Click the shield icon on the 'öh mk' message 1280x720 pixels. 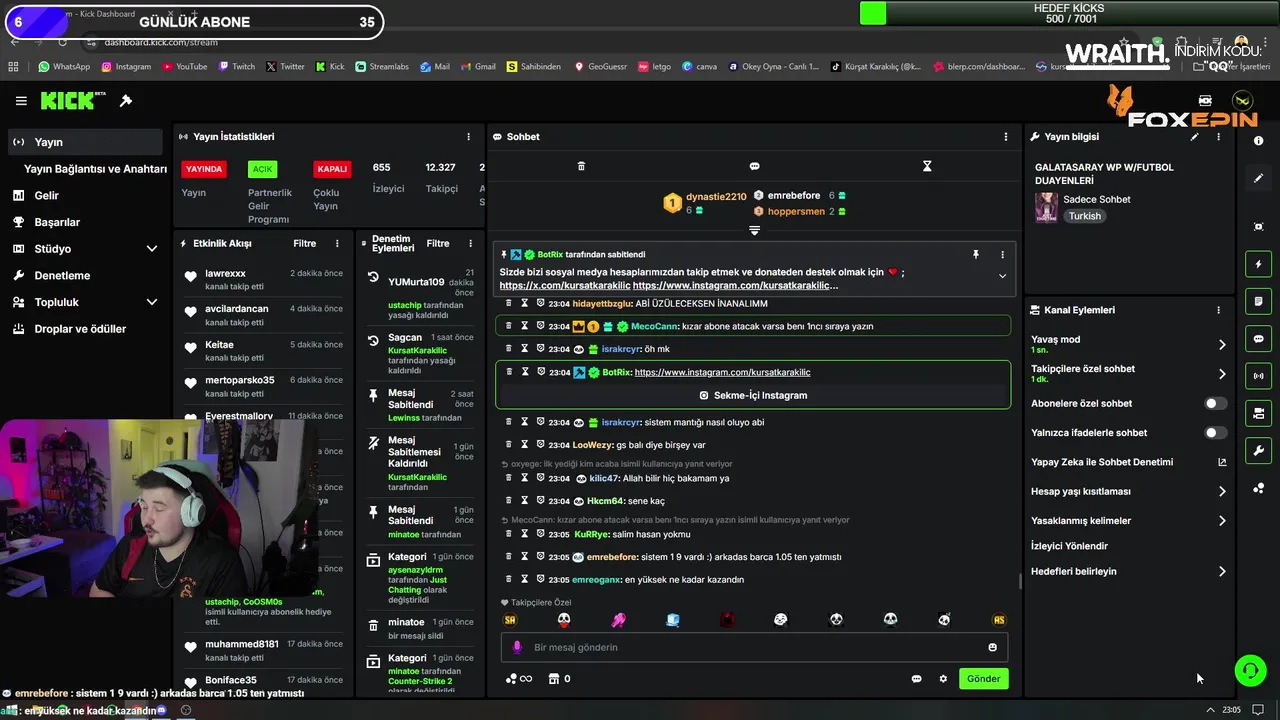(x=540, y=349)
